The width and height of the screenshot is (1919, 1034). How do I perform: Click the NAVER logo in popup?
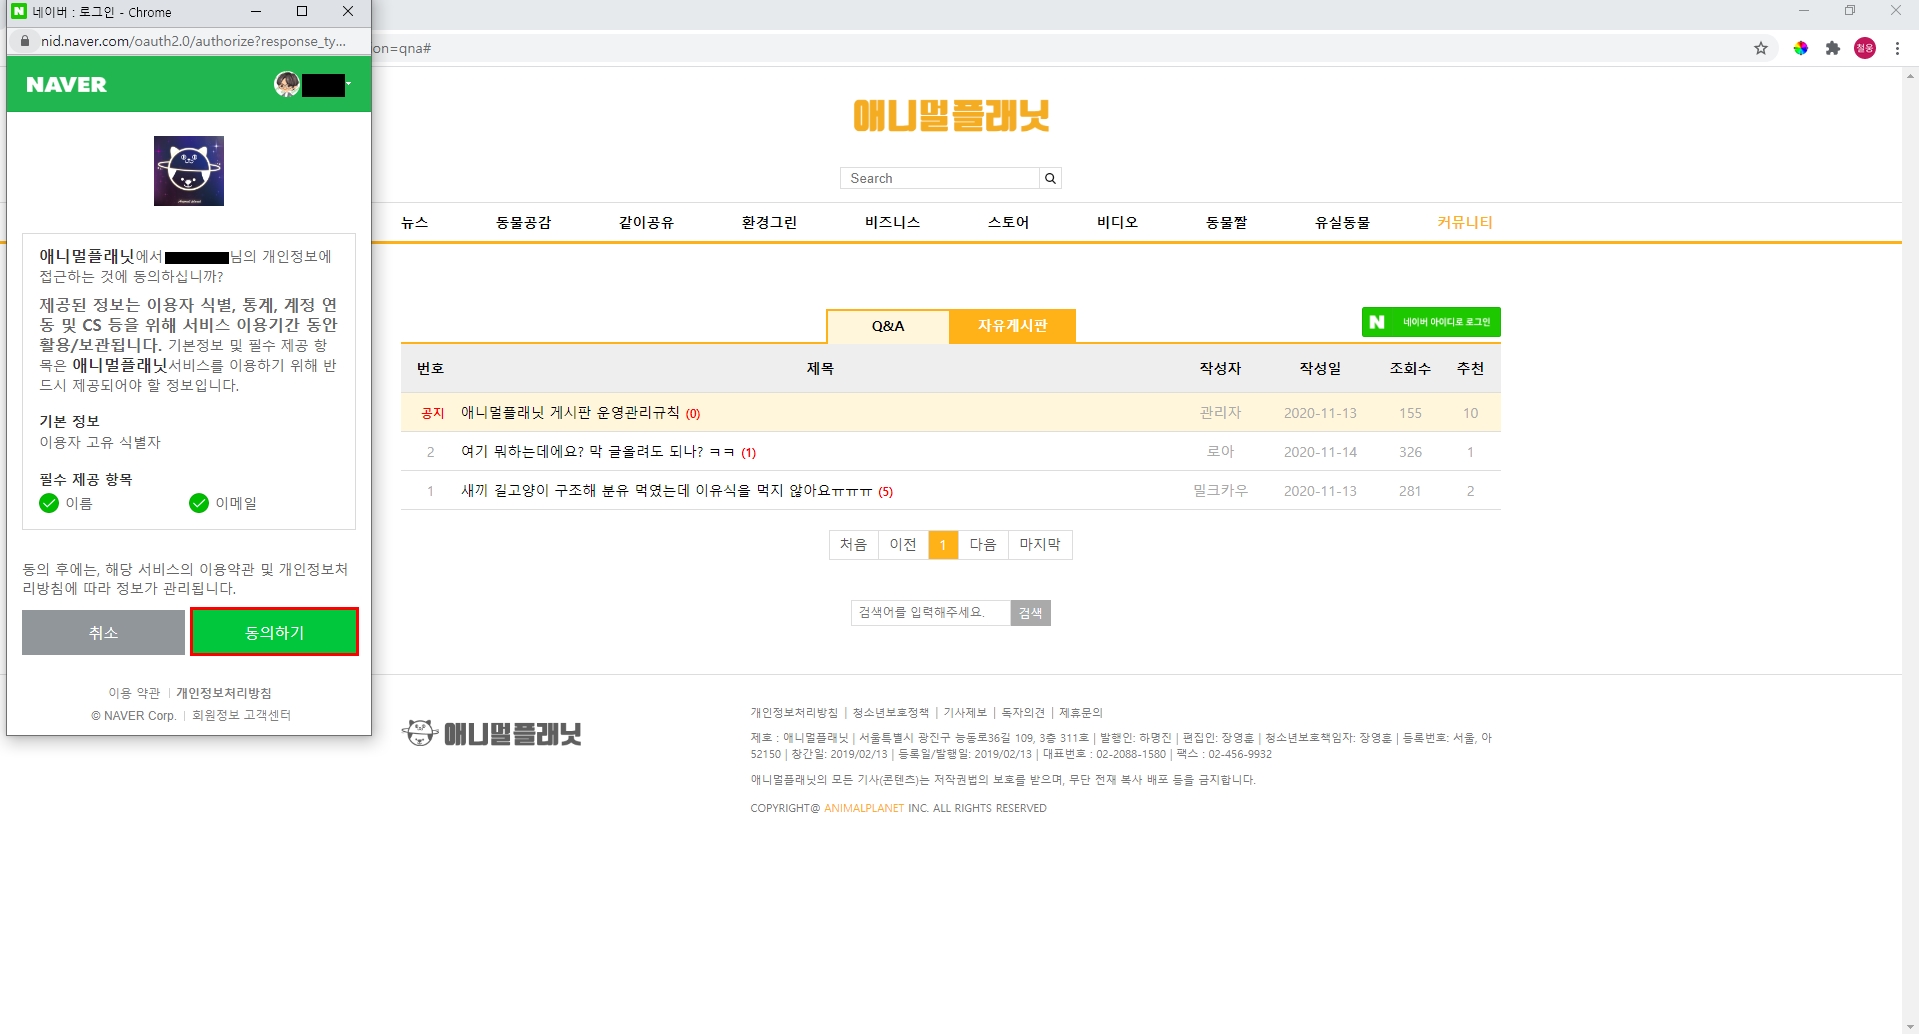pyautogui.click(x=66, y=85)
